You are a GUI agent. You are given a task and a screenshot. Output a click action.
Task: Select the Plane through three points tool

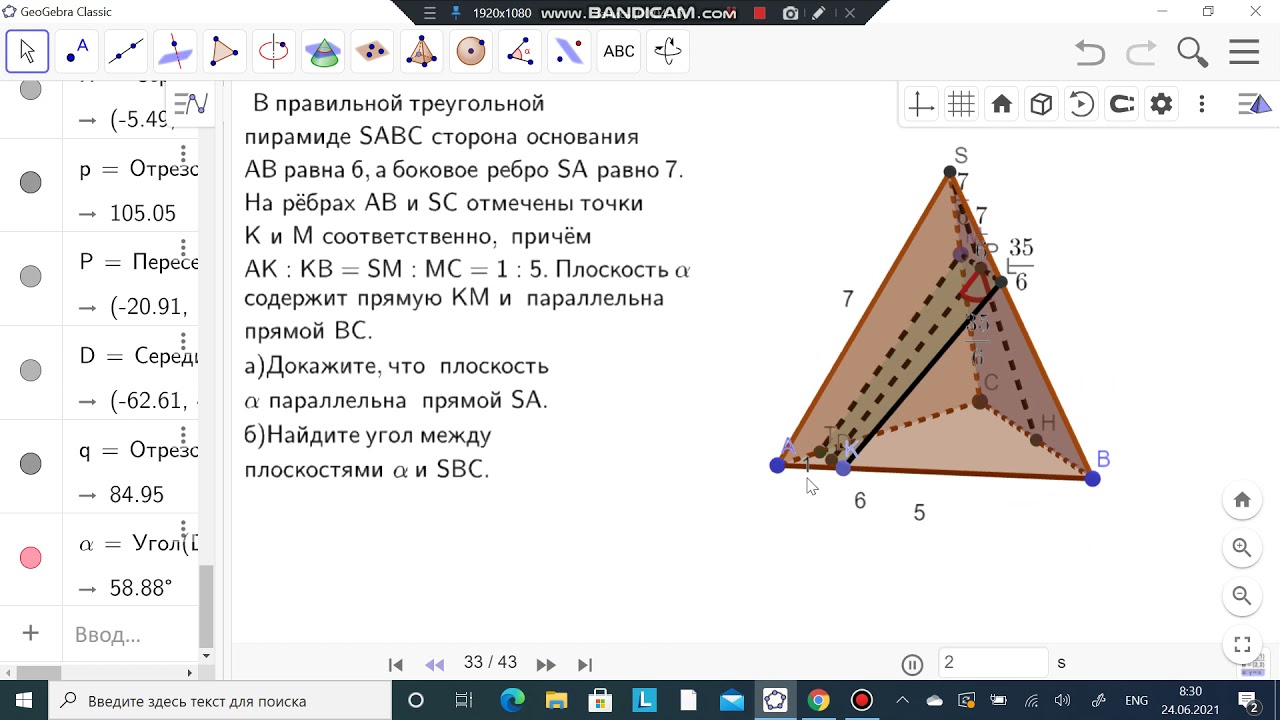[372, 51]
